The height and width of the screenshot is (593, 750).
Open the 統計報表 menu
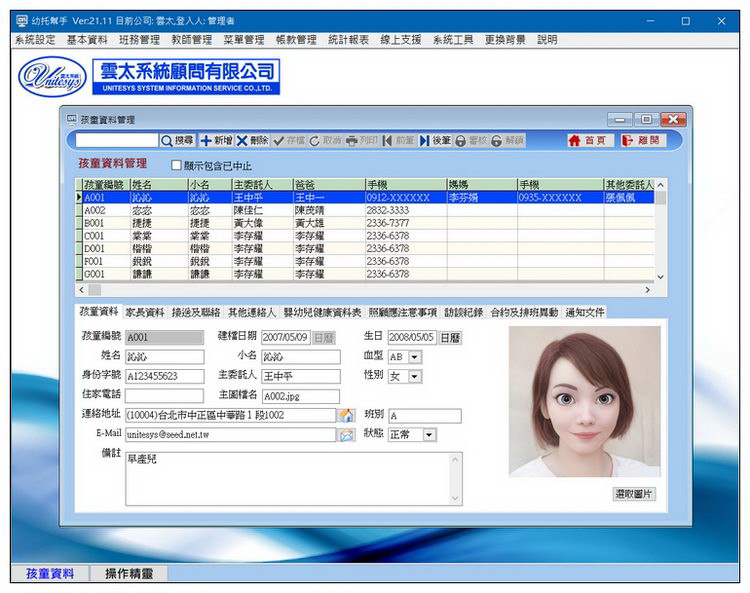[349, 40]
